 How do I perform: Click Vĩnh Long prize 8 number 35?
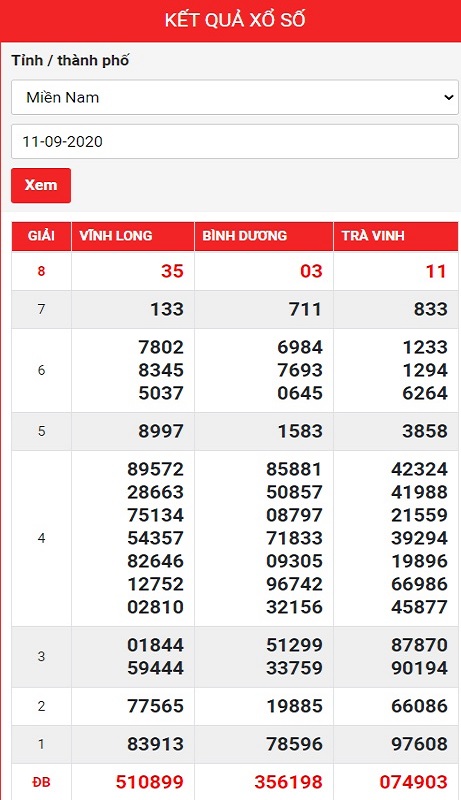[172, 271]
